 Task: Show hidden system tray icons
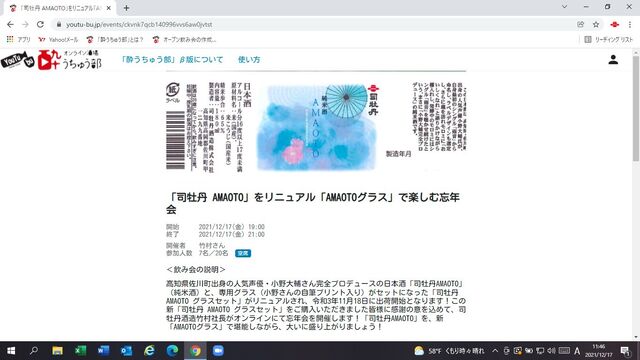[x=495, y=351]
